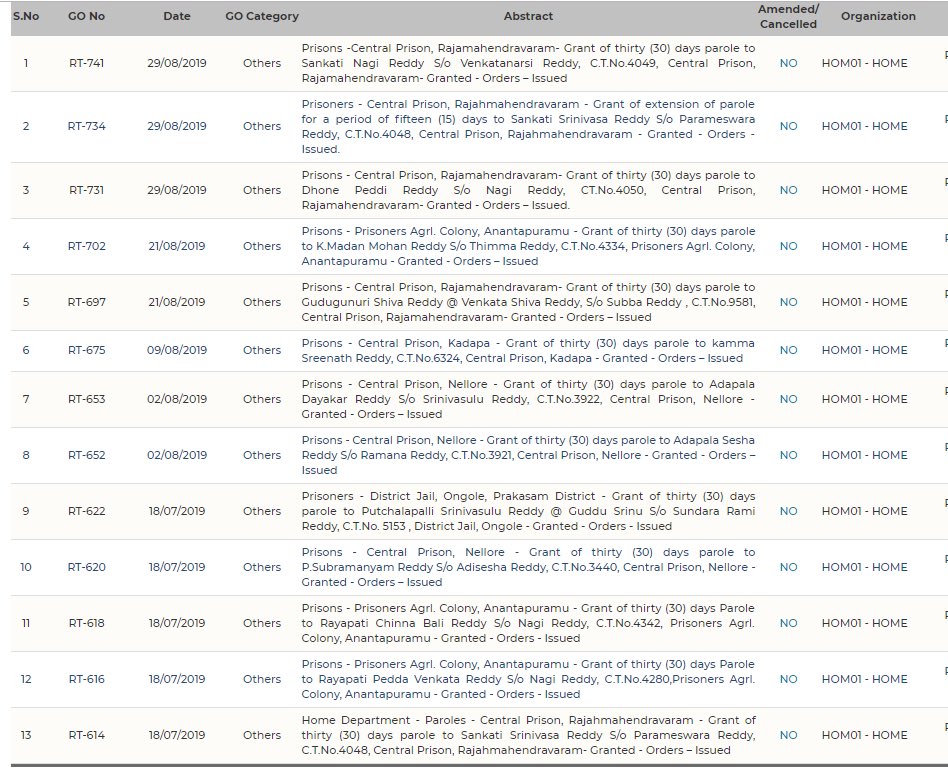Click abstract about K.Madan Mohan Reddy parole
The width and height of the screenshot is (948, 776).
coord(528,247)
